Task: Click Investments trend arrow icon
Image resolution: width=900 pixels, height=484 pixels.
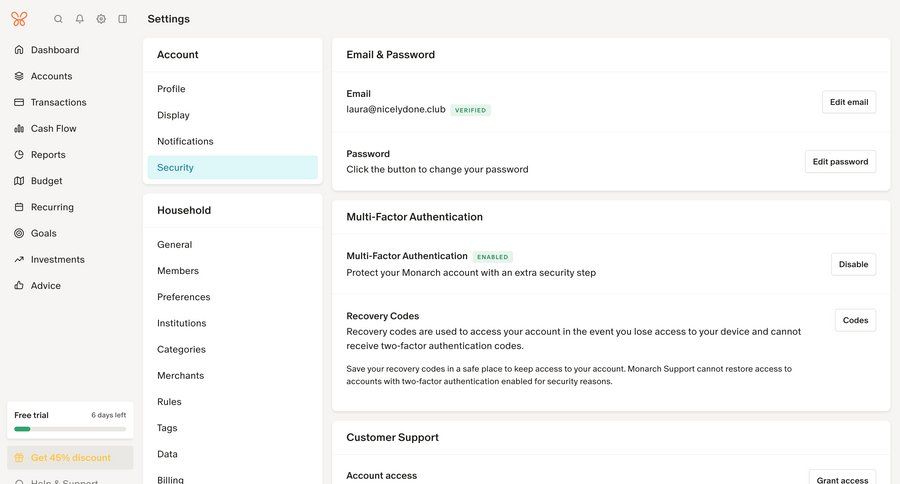Action: click(19, 260)
